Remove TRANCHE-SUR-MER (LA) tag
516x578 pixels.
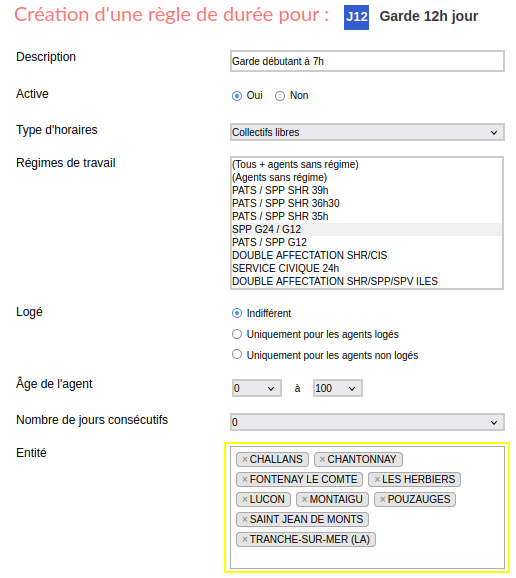[x=245, y=540]
